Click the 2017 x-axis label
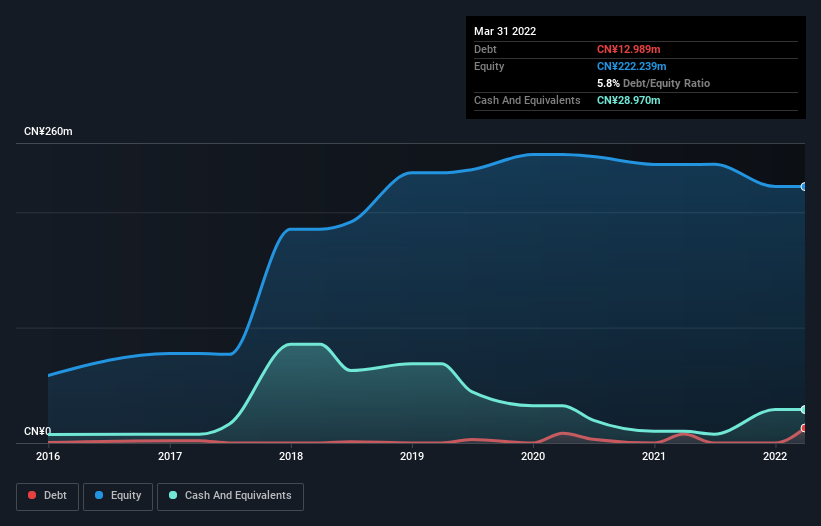The width and height of the screenshot is (821, 526). [170, 456]
